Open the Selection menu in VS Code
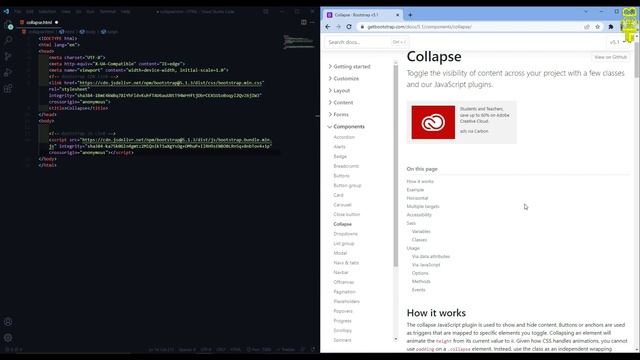Viewport: 640px width, 360px height. pyautogui.click(x=47, y=11)
